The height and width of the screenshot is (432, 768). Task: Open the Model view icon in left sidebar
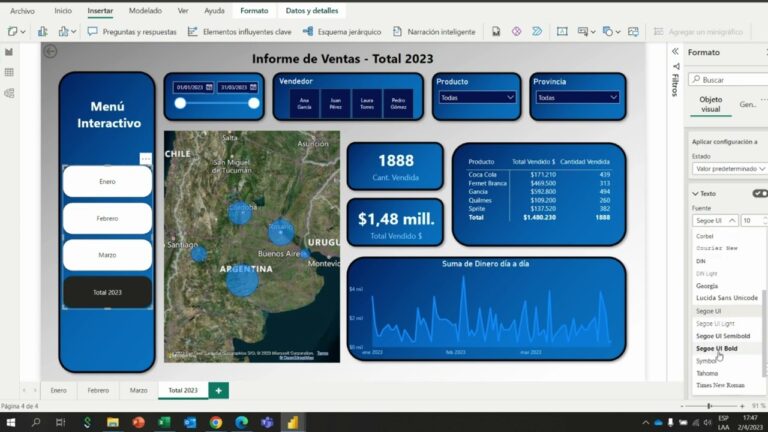[9, 93]
